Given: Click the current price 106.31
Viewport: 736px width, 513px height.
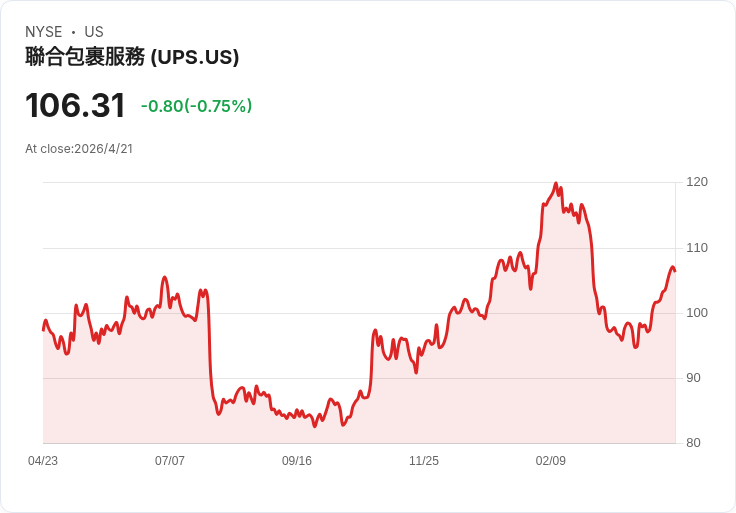Looking at the screenshot, I should coord(75,106).
